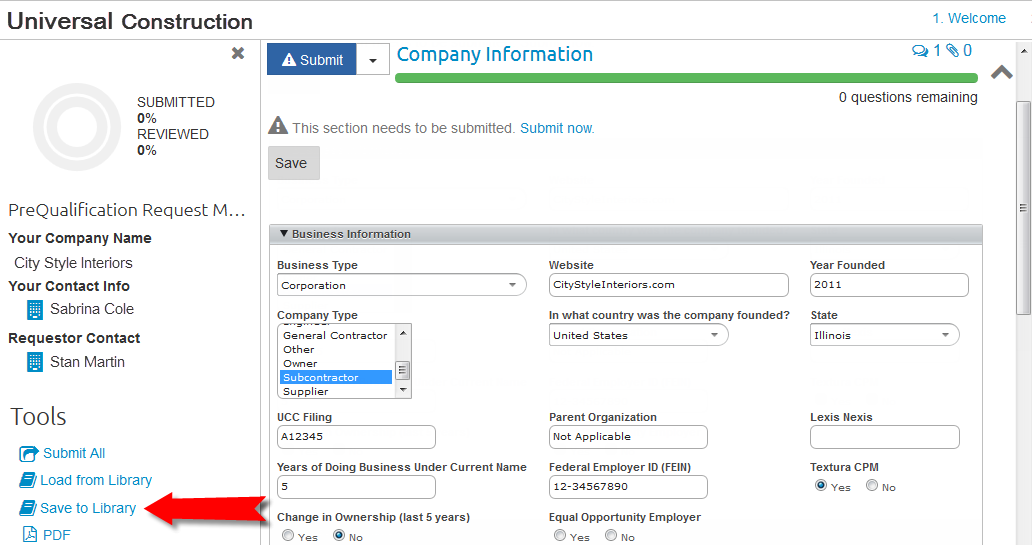Click the Company Information heading
Screen dimensions: 1032x545
(495, 55)
